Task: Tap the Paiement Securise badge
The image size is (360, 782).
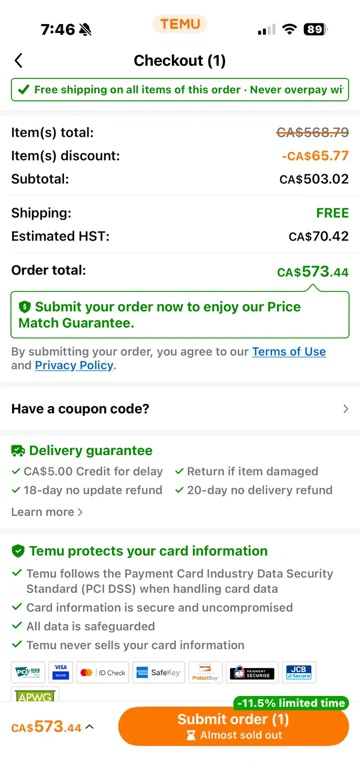Action: tap(252, 672)
